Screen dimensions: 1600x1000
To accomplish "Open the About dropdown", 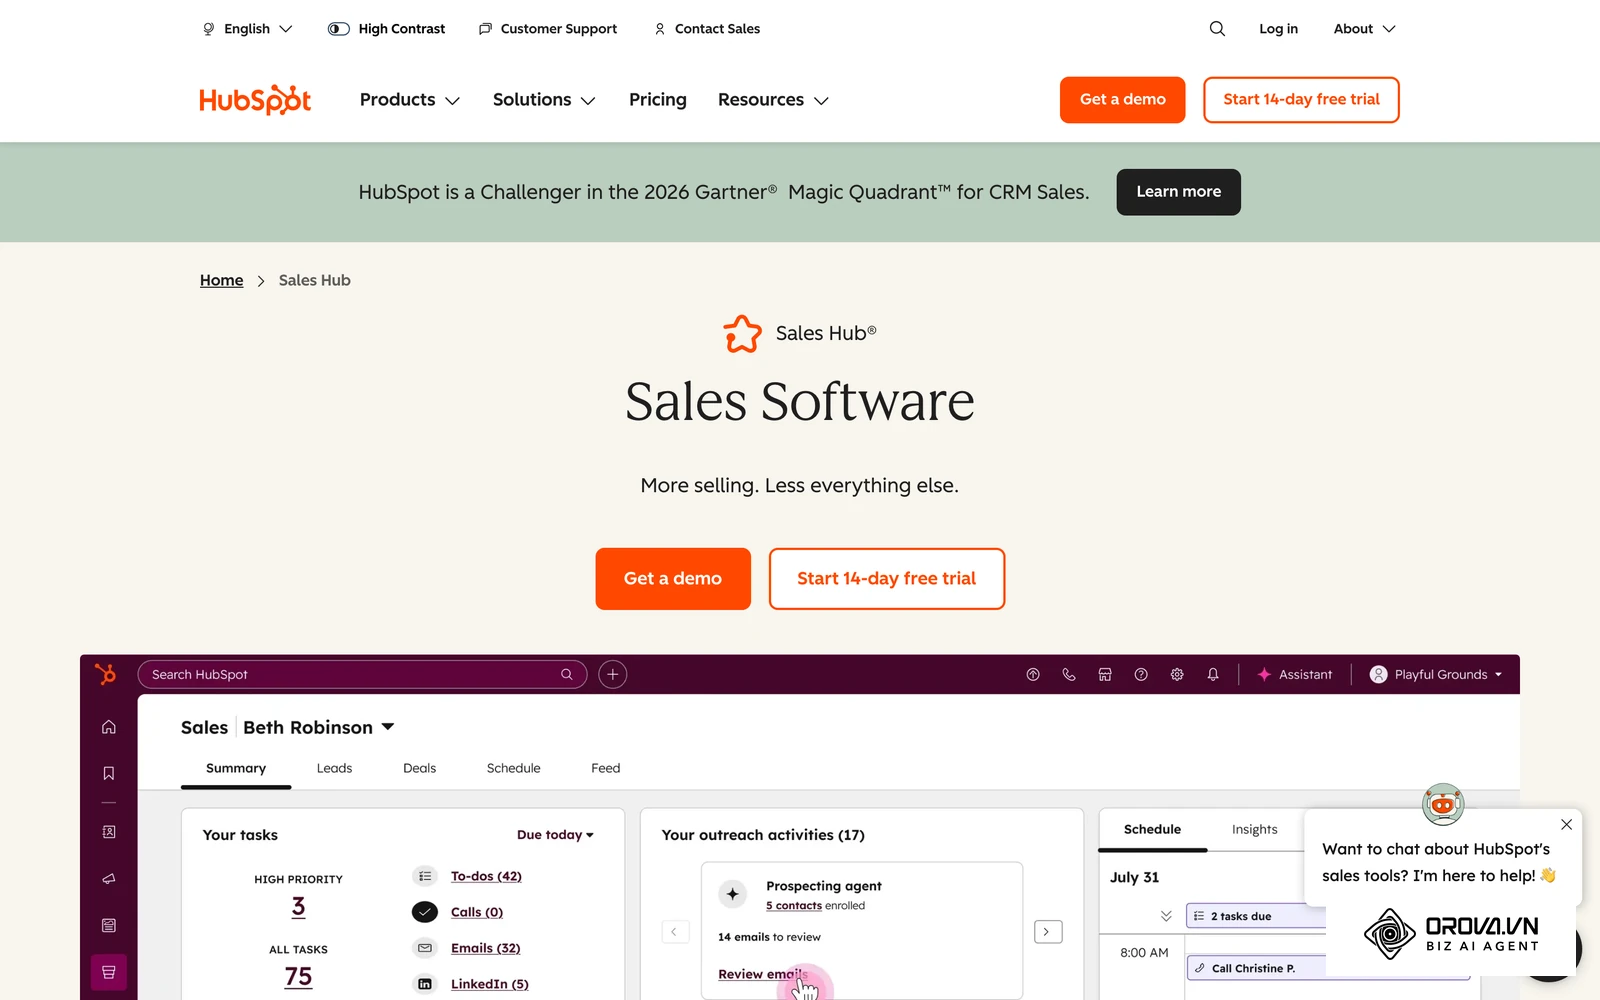I will [x=1364, y=29].
